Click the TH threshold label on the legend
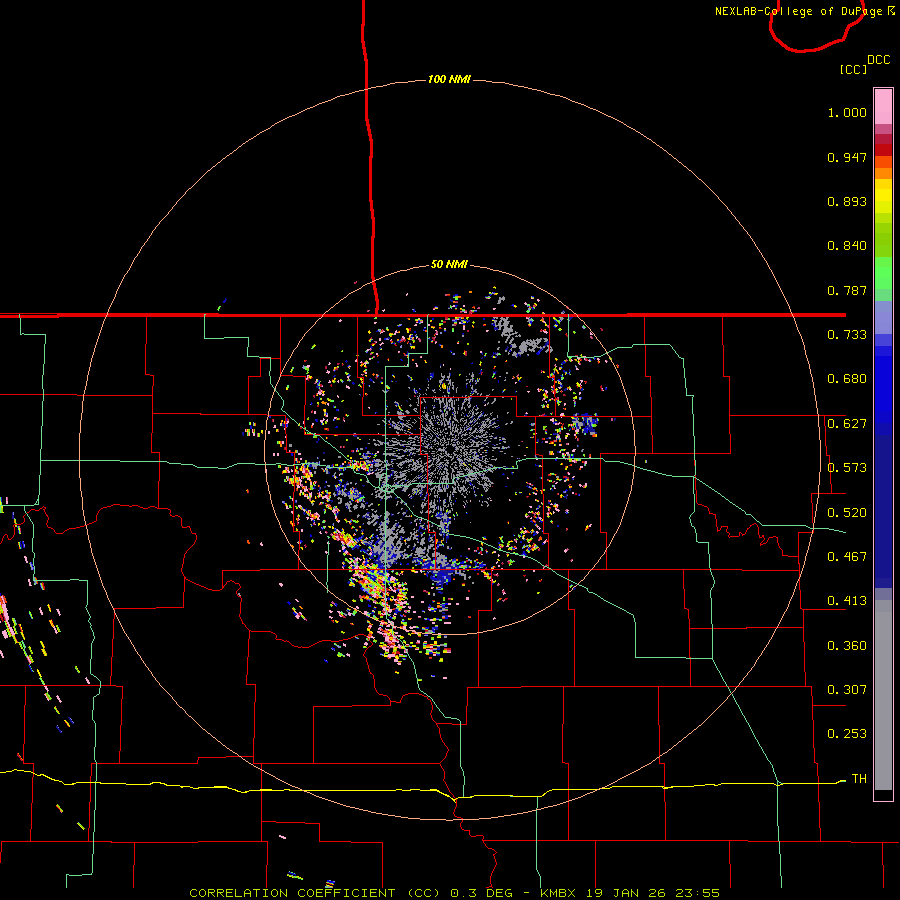The width and height of the screenshot is (900, 900). 859,779
